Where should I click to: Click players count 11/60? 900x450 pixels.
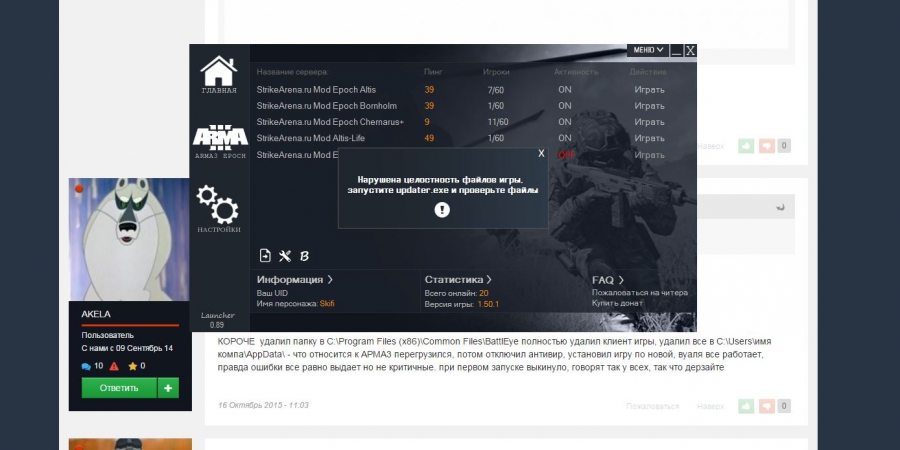click(498, 122)
